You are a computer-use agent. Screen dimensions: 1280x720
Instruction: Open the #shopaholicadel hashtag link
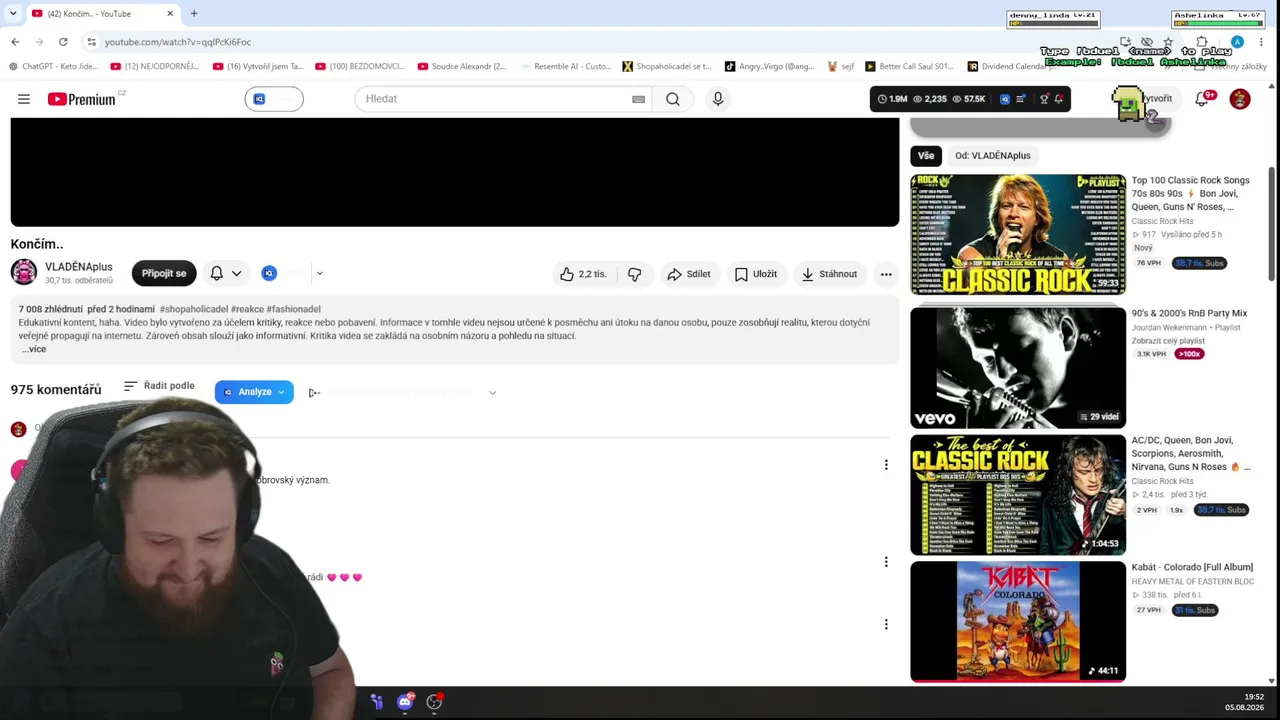click(194, 310)
